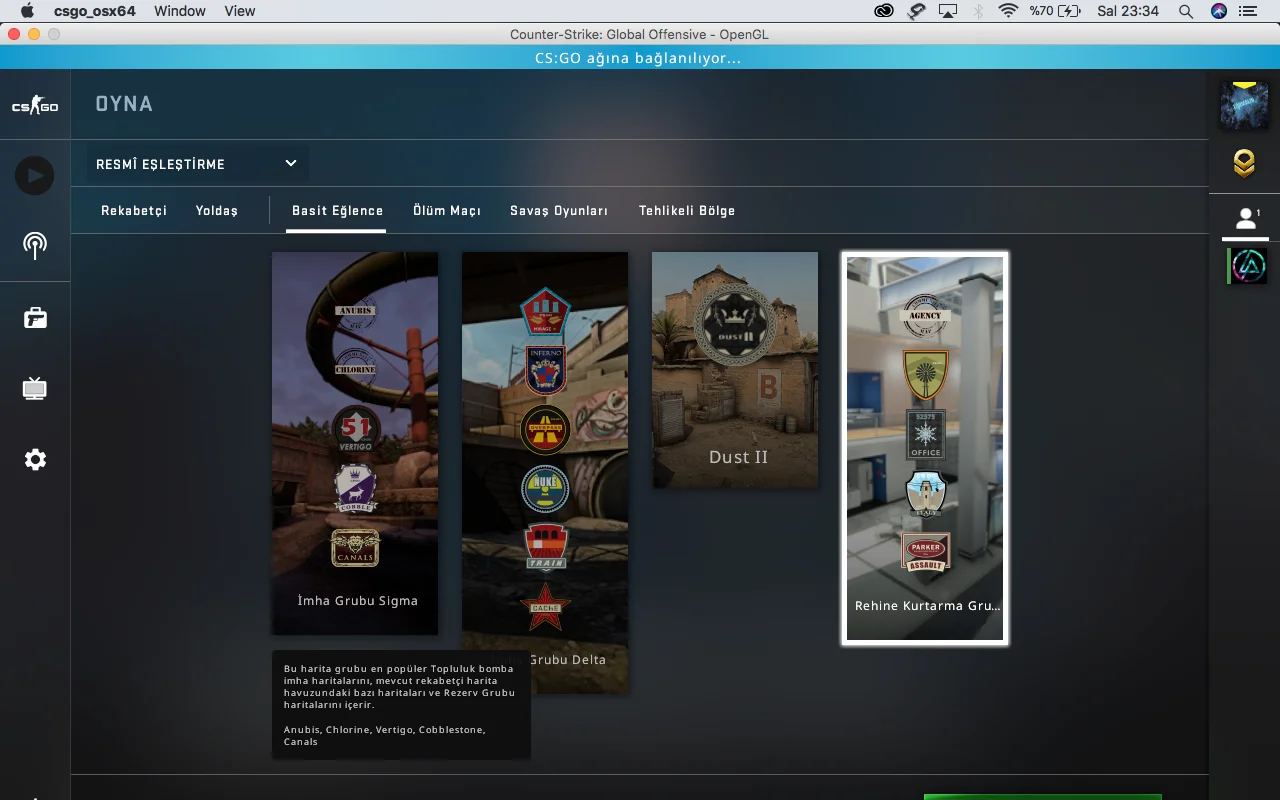This screenshot has height=800, width=1280.
Task: Click the İmha Grubu Sigma label
Action: [357, 601]
